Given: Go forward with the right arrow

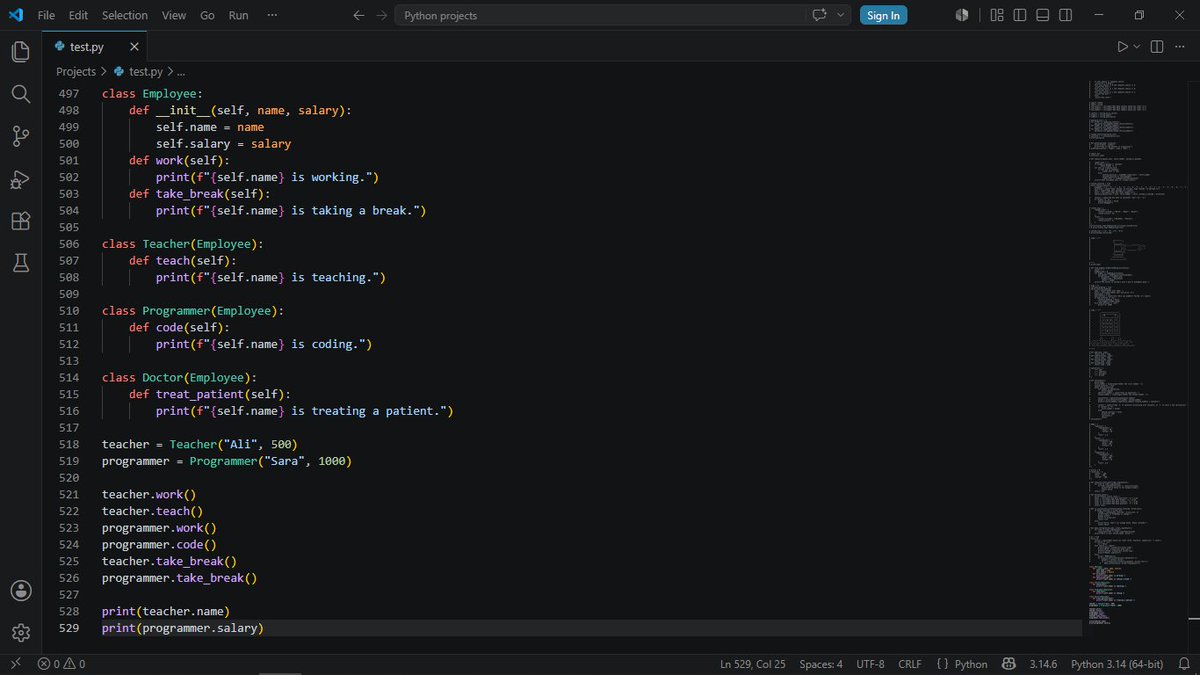Looking at the screenshot, I should 381,15.
